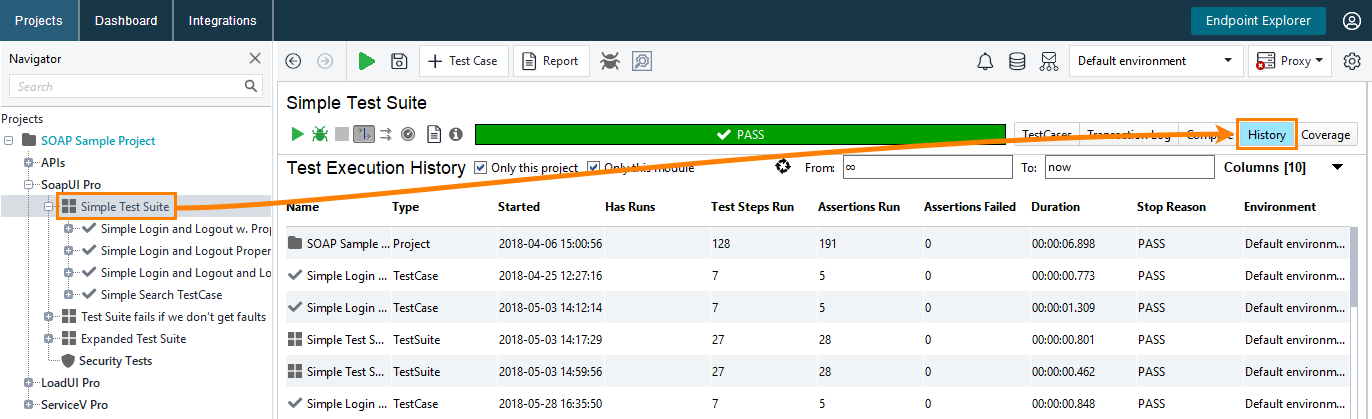
Task: Open the suite report document icon
Action: pyautogui.click(x=434, y=133)
